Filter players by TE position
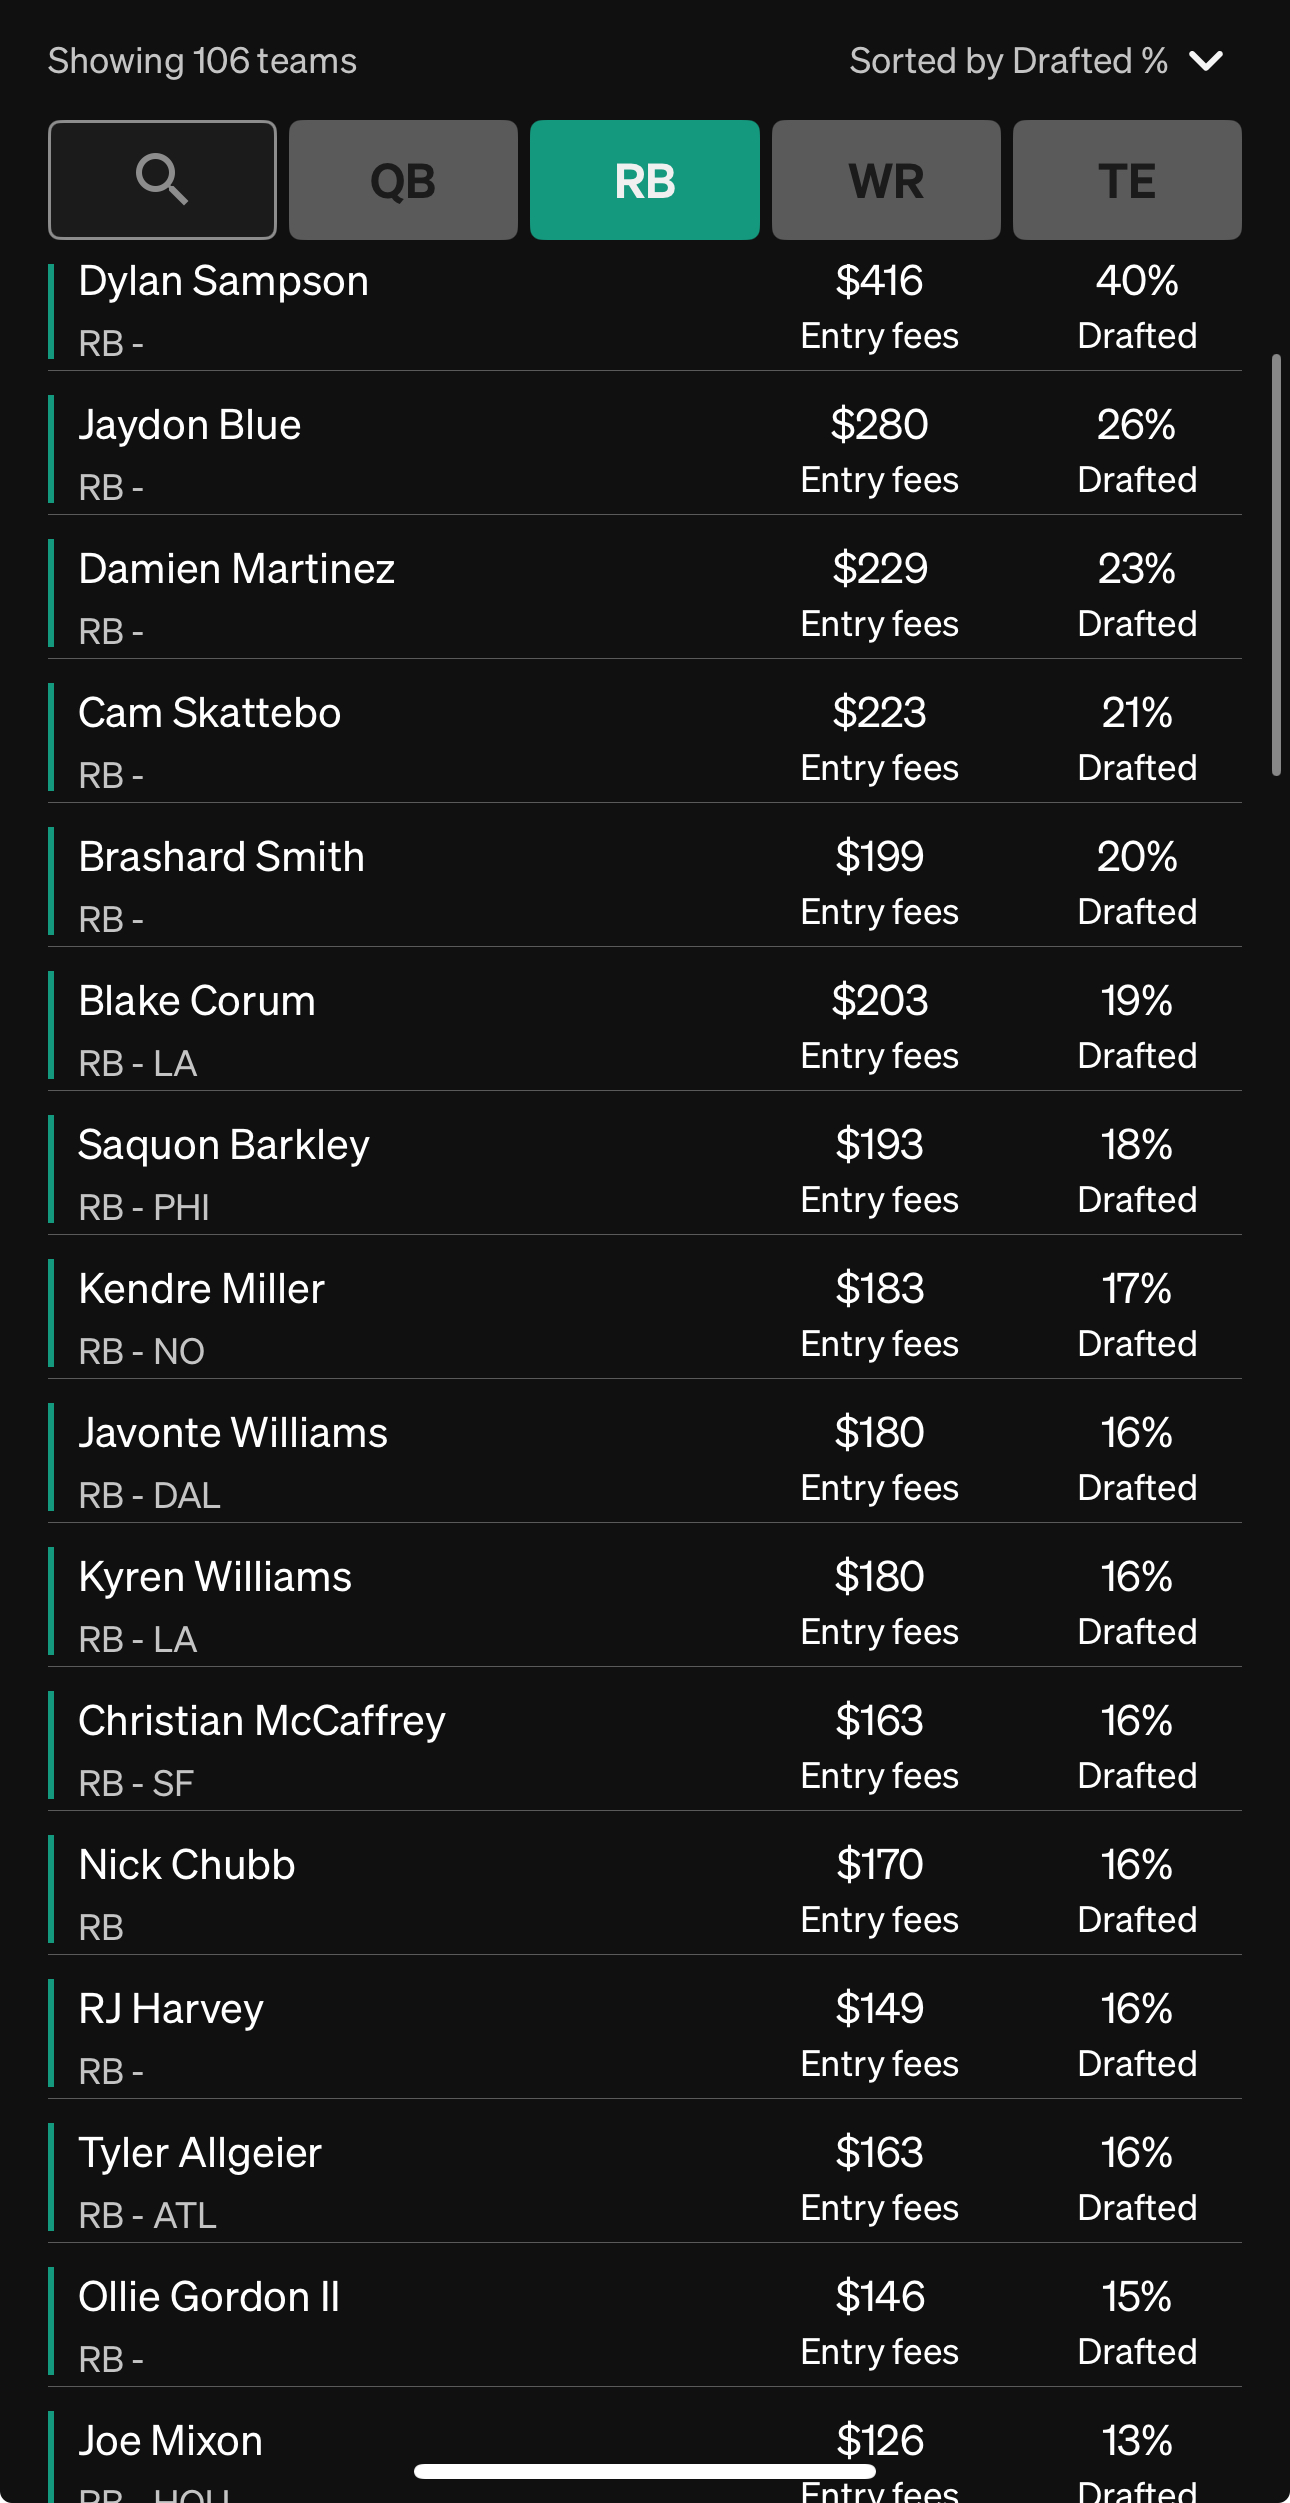Screen dimensions: 1290x2503 click(x=1127, y=180)
